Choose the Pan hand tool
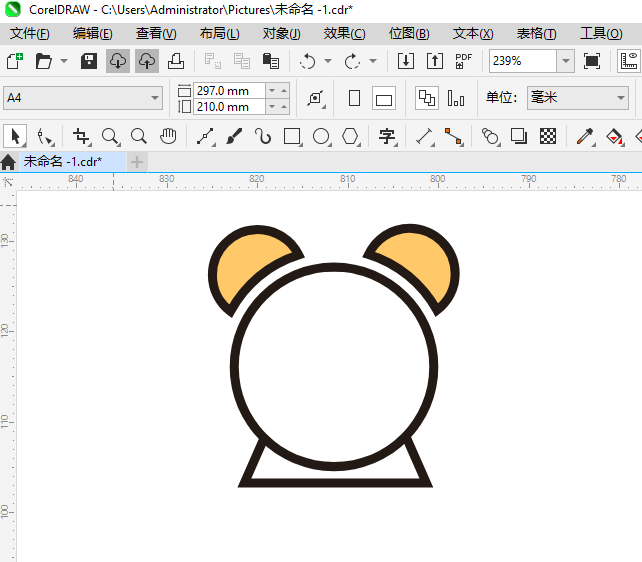Screen dimensions: 642x562 click(x=168, y=136)
